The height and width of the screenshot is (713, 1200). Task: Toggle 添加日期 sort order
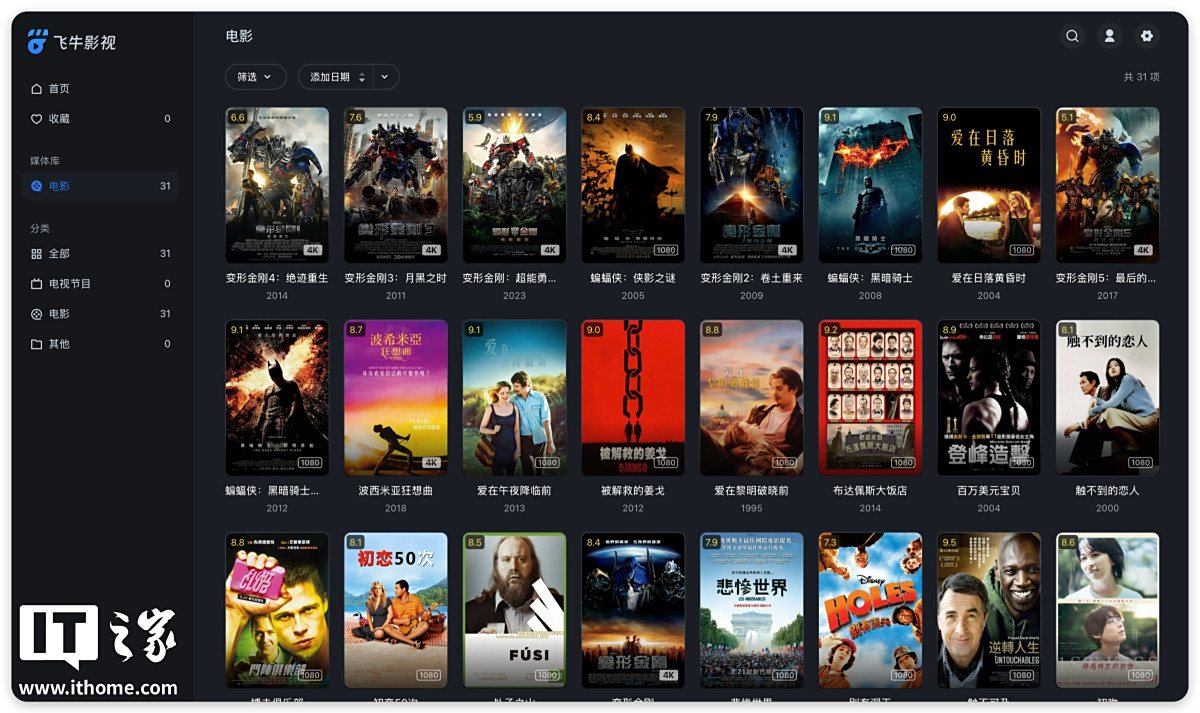pos(361,77)
